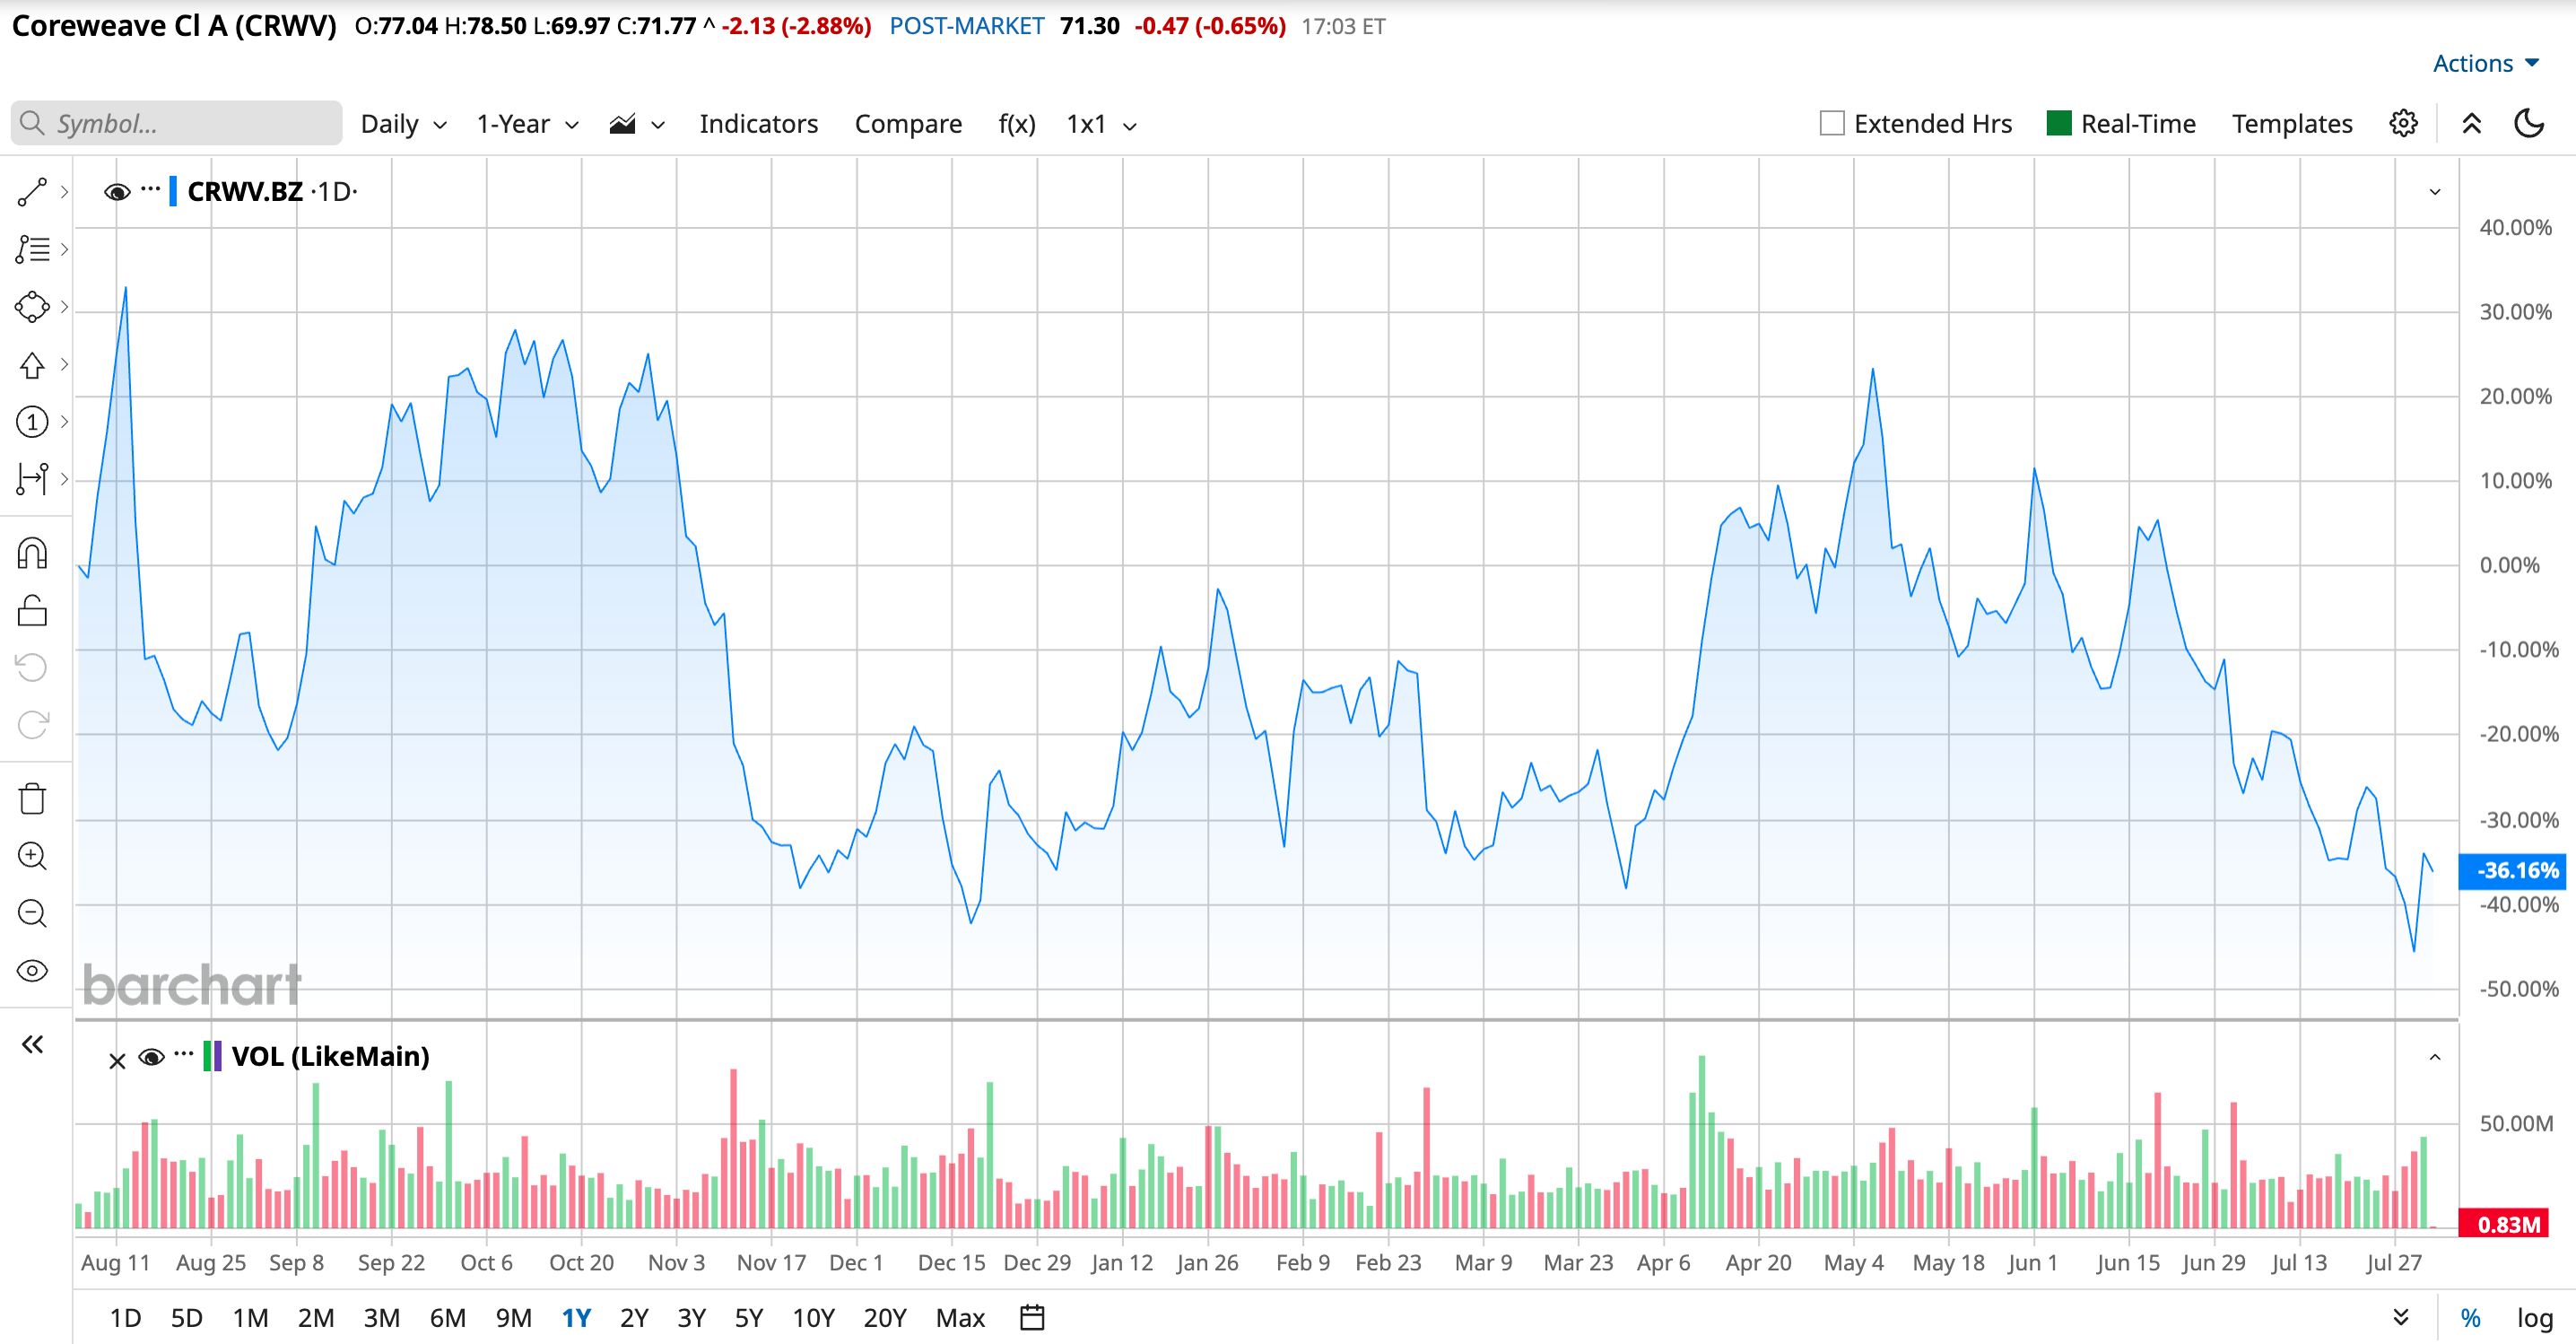Remove the VOL (LikeMain) indicator
This screenshot has width=2576, height=1344.
[x=117, y=1061]
